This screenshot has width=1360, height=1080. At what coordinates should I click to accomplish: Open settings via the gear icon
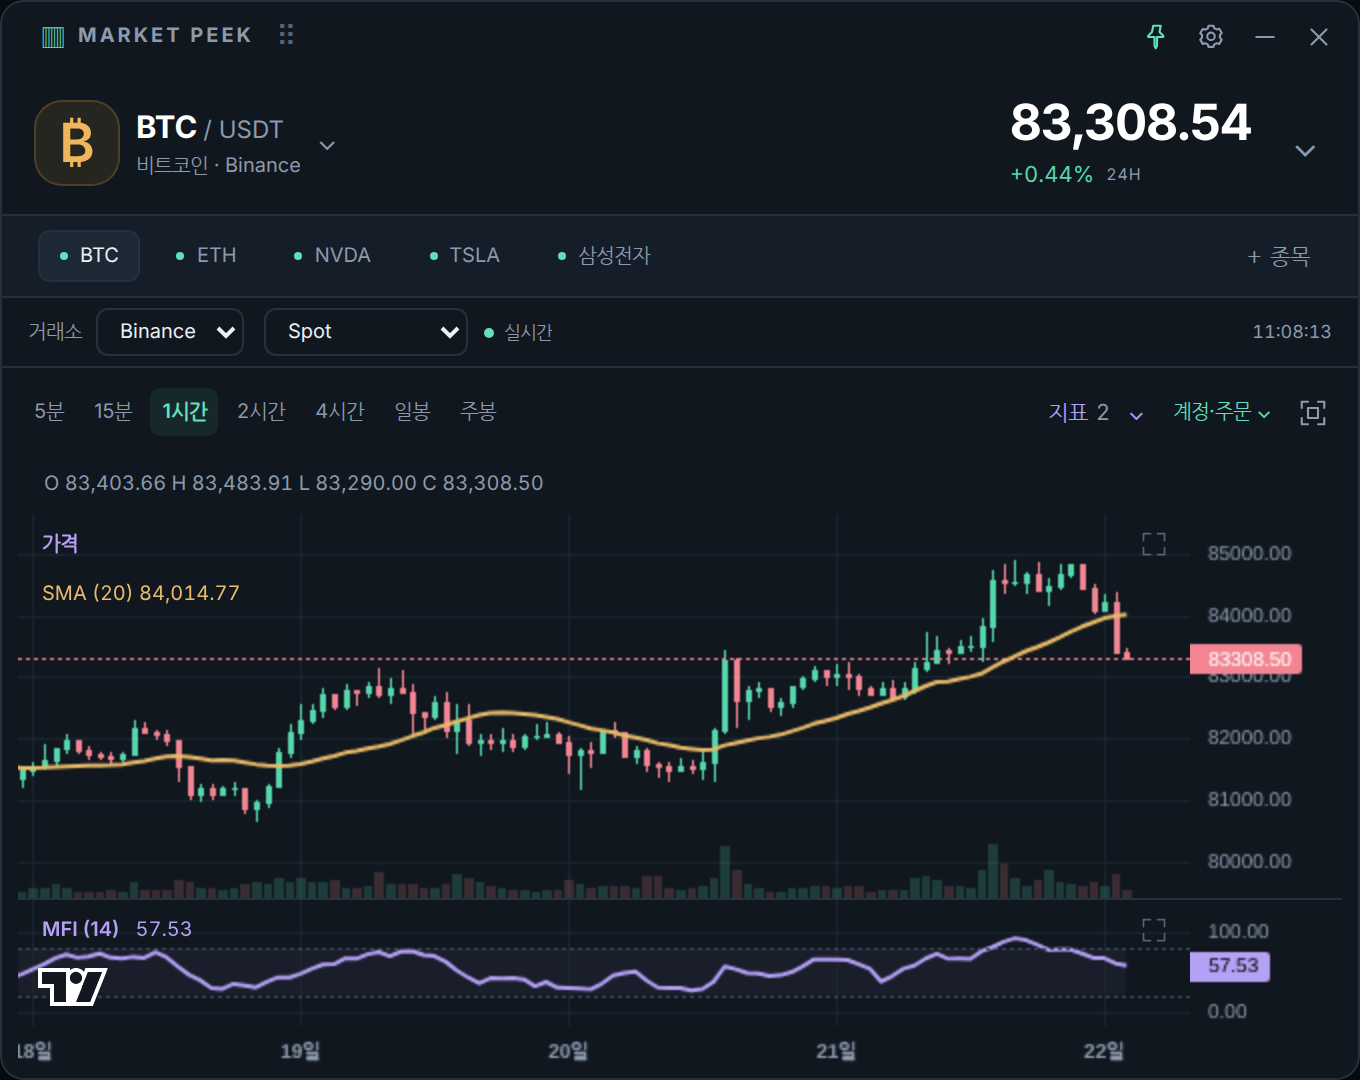pos(1211,37)
